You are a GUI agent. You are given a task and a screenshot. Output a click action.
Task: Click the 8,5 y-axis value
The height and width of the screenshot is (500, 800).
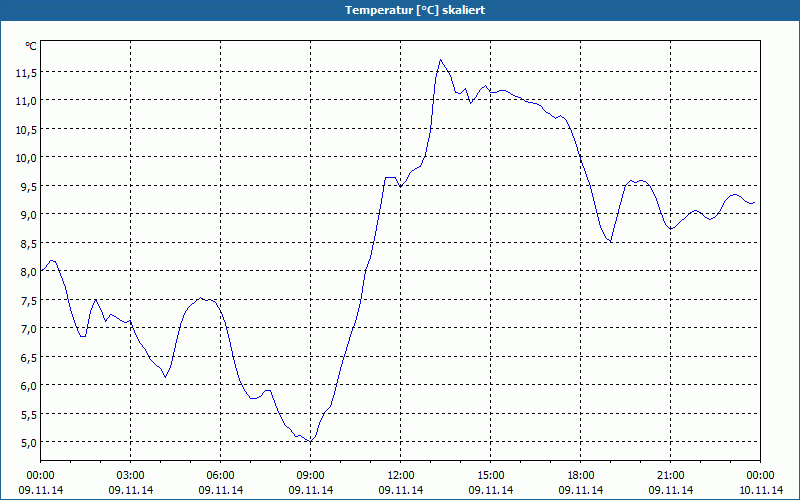point(29,244)
